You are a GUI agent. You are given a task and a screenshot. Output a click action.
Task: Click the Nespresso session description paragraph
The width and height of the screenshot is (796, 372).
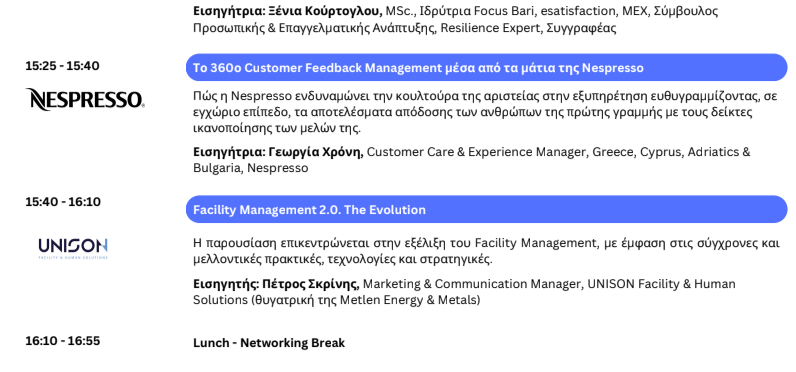point(485,112)
